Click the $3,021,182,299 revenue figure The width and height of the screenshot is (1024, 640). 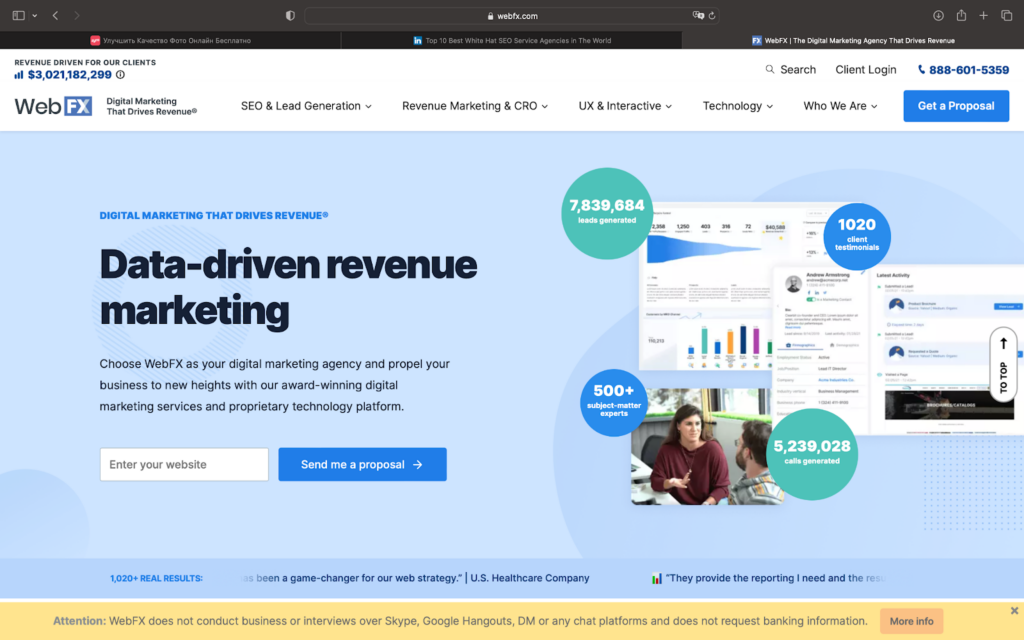[70, 74]
